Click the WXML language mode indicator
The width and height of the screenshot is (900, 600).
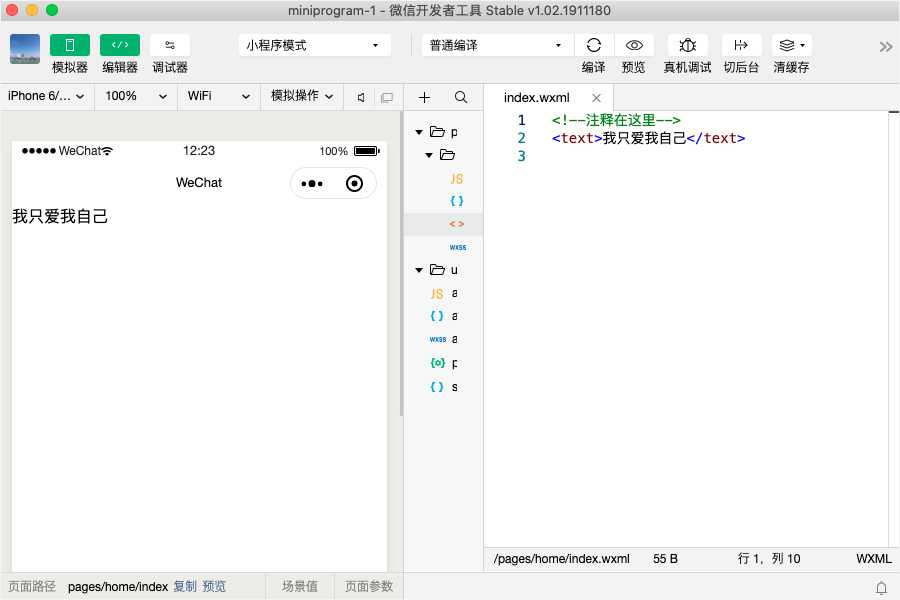click(x=874, y=559)
